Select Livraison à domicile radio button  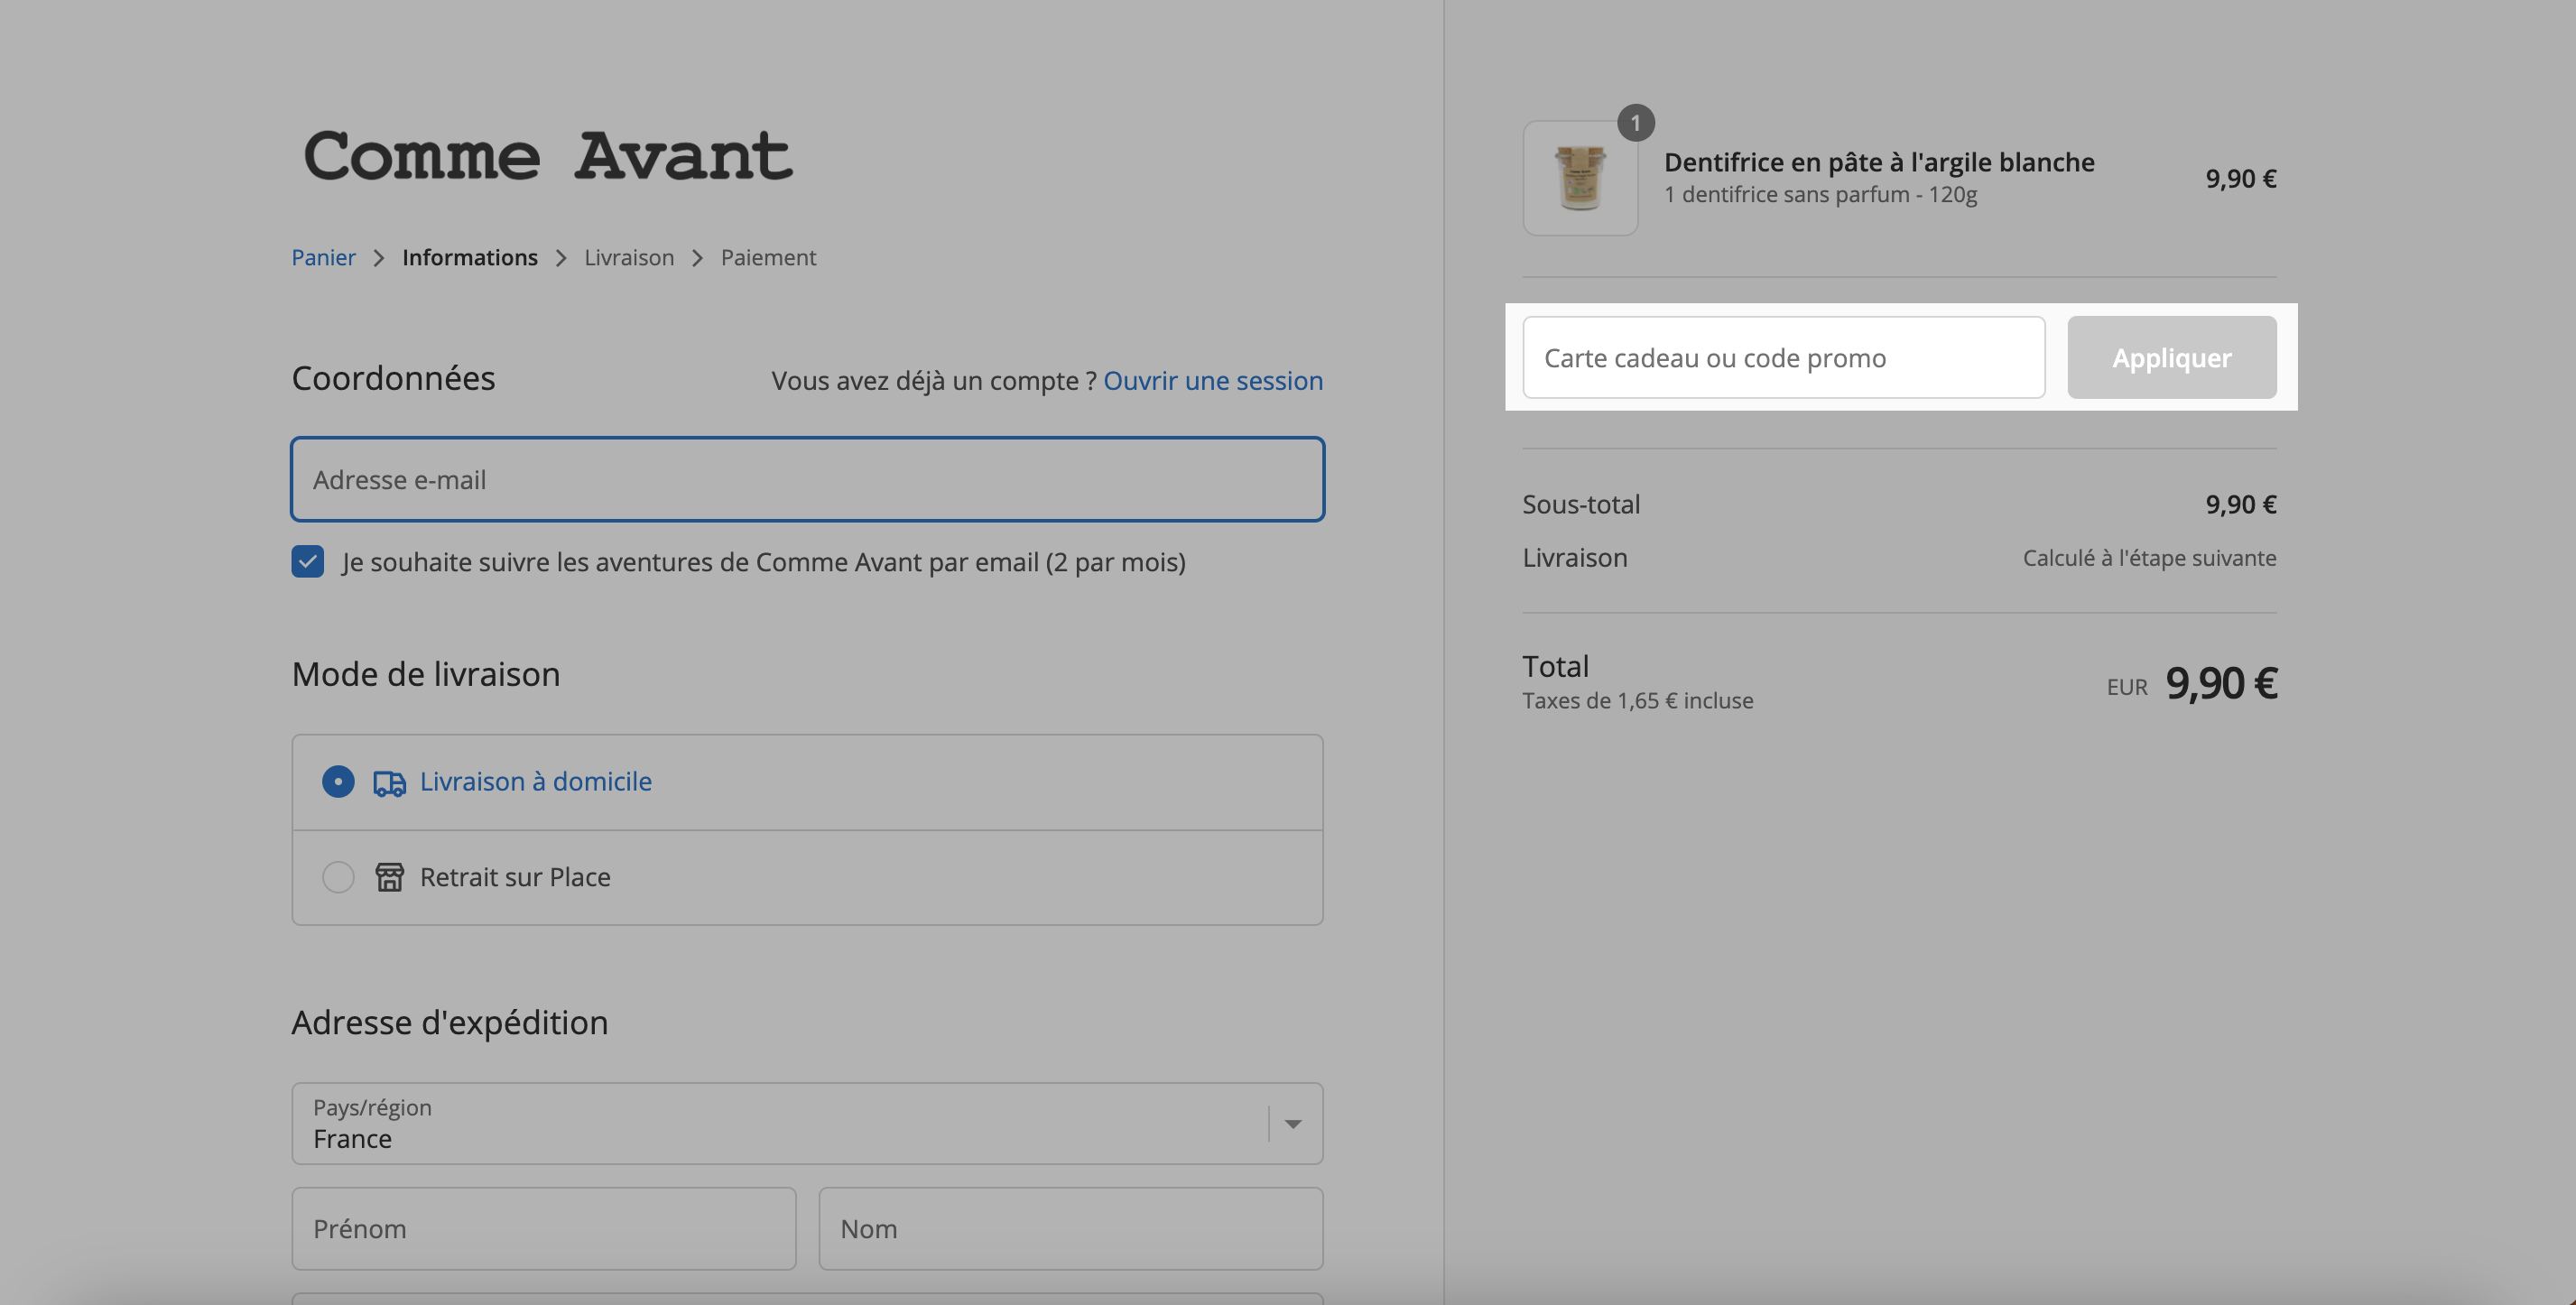pyautogui.click(x=338, y=781)
